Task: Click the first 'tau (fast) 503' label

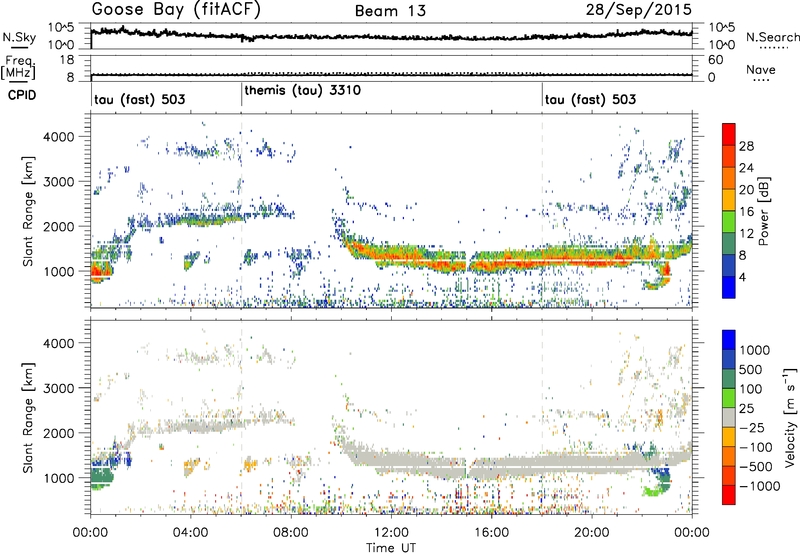Action: click(139, 99)
